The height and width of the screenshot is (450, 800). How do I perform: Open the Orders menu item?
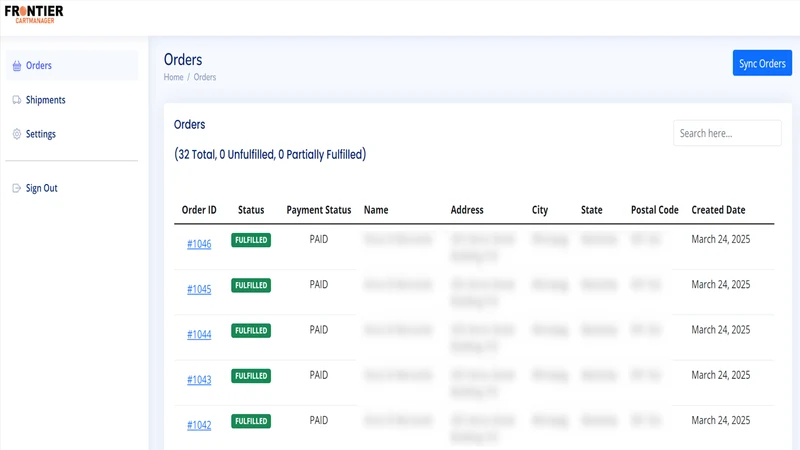[72, 65]
